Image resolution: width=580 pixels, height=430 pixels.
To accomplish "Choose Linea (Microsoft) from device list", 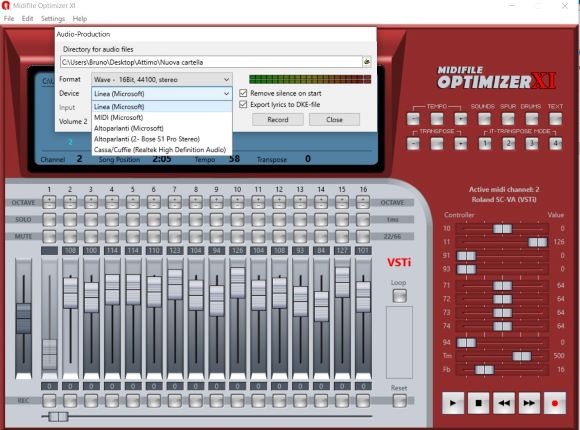I will [x=162, y=107].
